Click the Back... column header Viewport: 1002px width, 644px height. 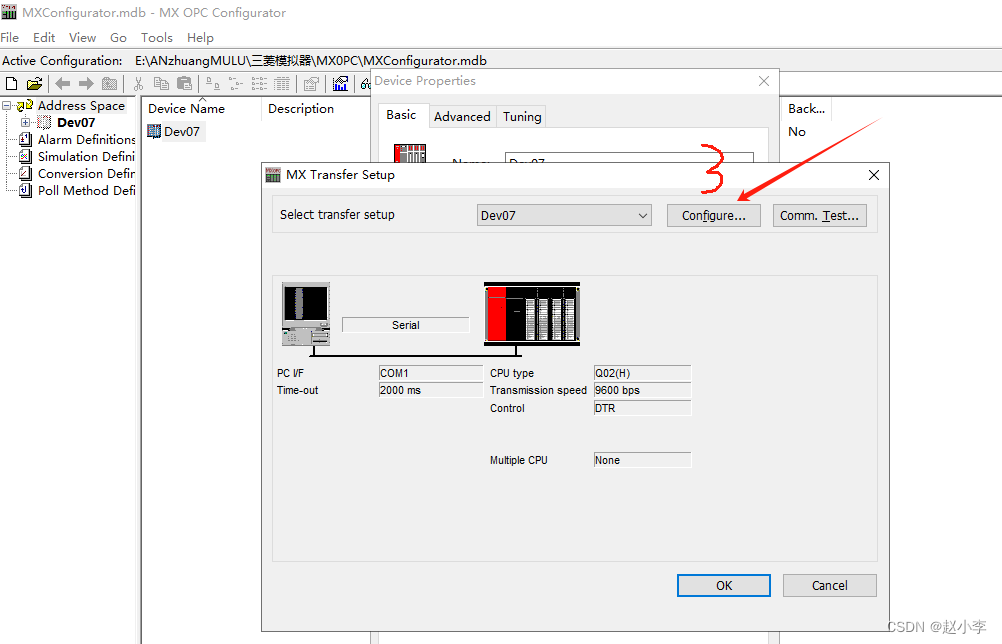806,109
